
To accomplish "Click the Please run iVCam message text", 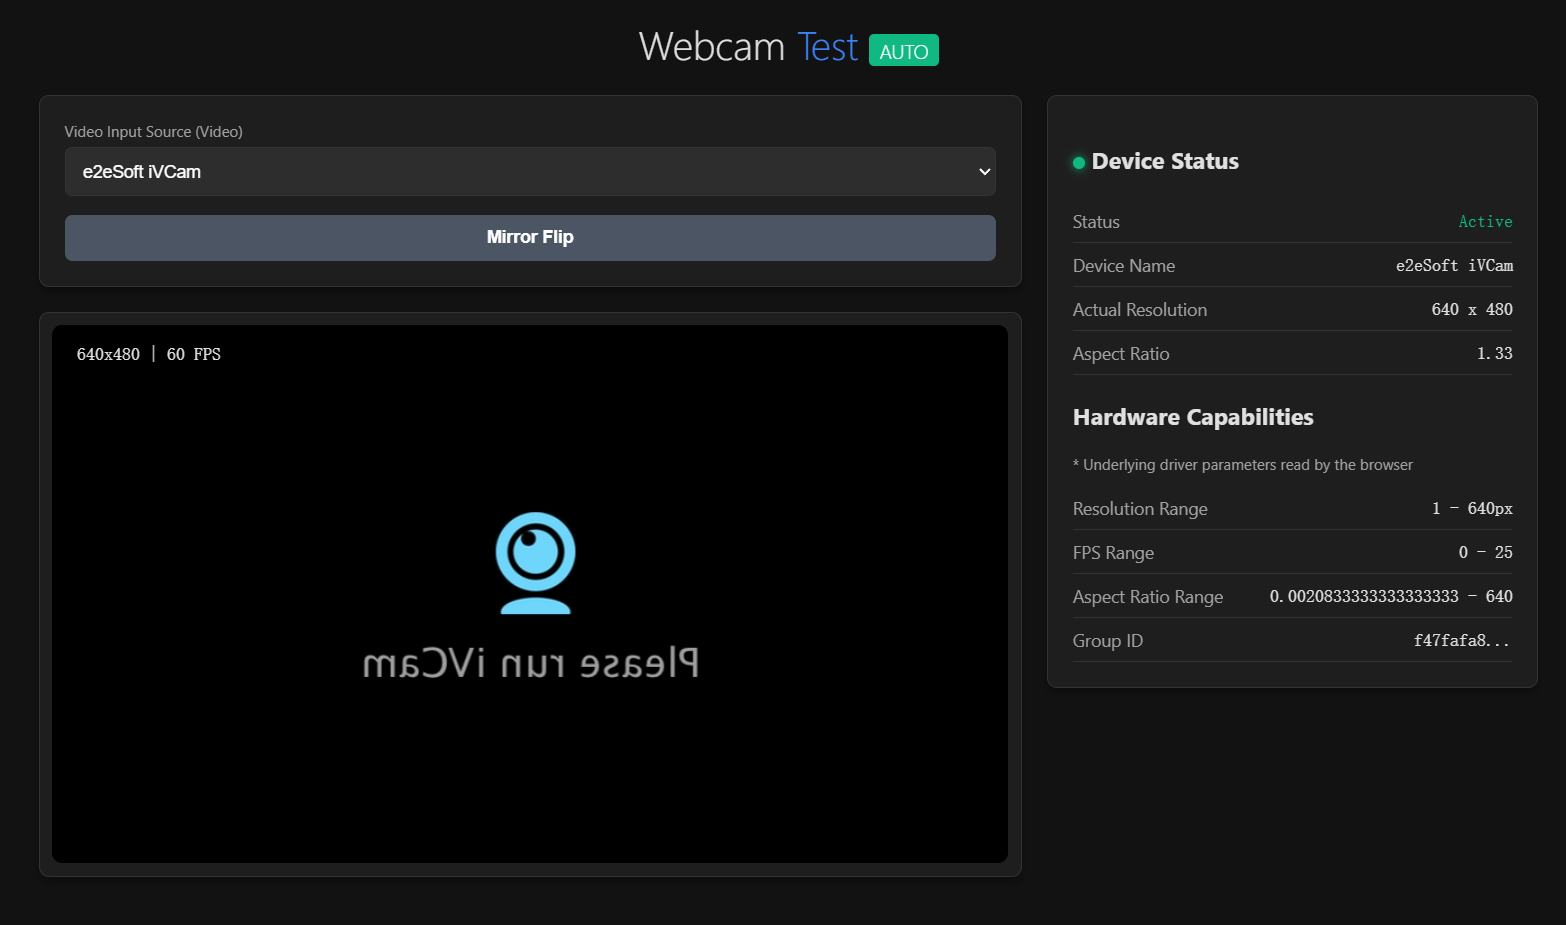I will [x=534, y=660].
